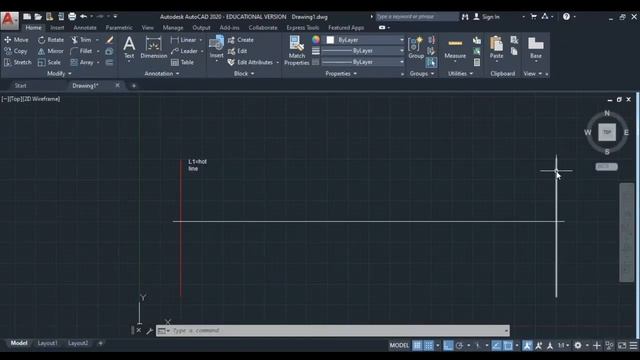Select the Stretch tool
This screenshot has width=640, height=360.
coord(18,62)
